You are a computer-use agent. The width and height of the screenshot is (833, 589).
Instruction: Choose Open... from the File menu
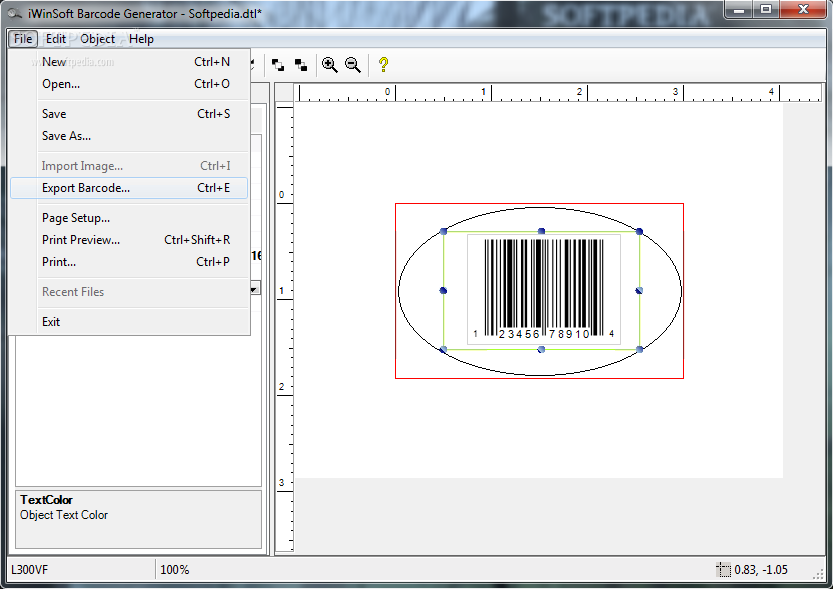(x=129, y=84)
